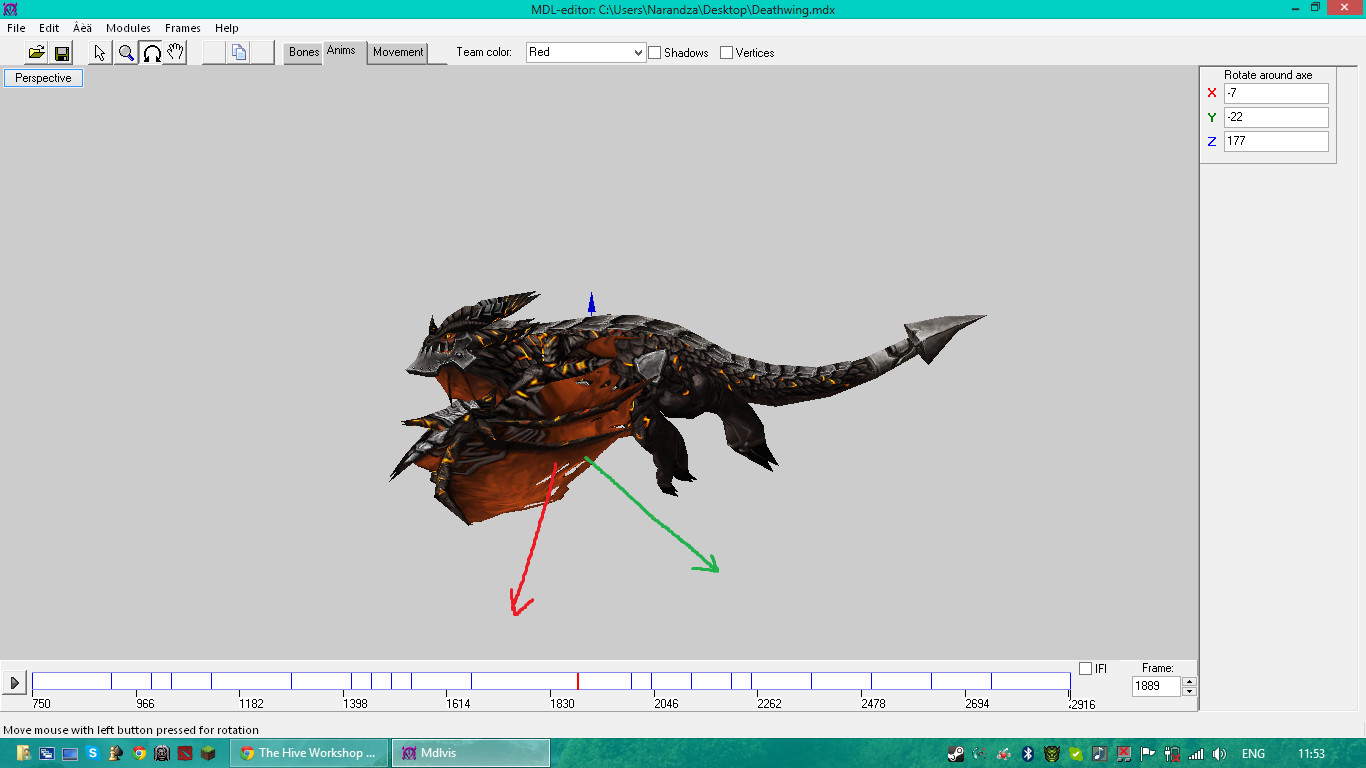Open the Help menu

click(x=227, y=28)
